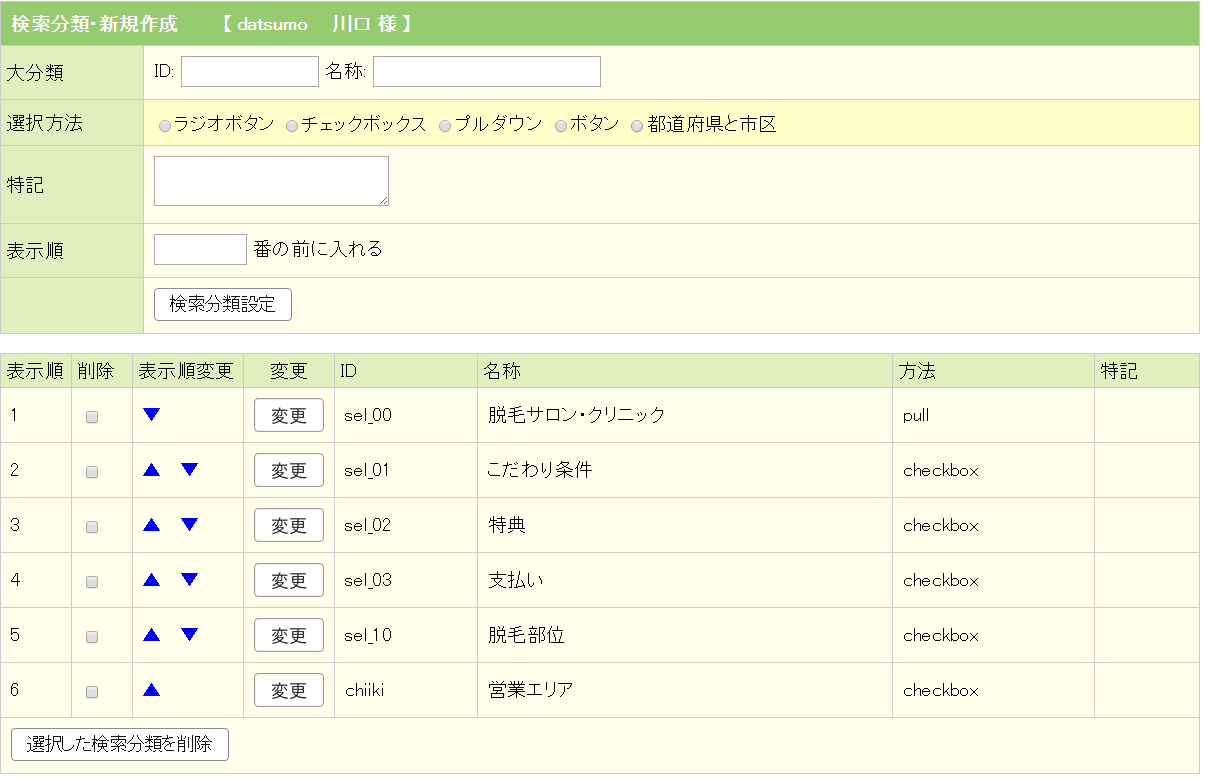Image resolution: width=1205 pixels, height=780 pixels.
Task: Select the 都道府県と市区 radio option
Action: click(637, 126)
